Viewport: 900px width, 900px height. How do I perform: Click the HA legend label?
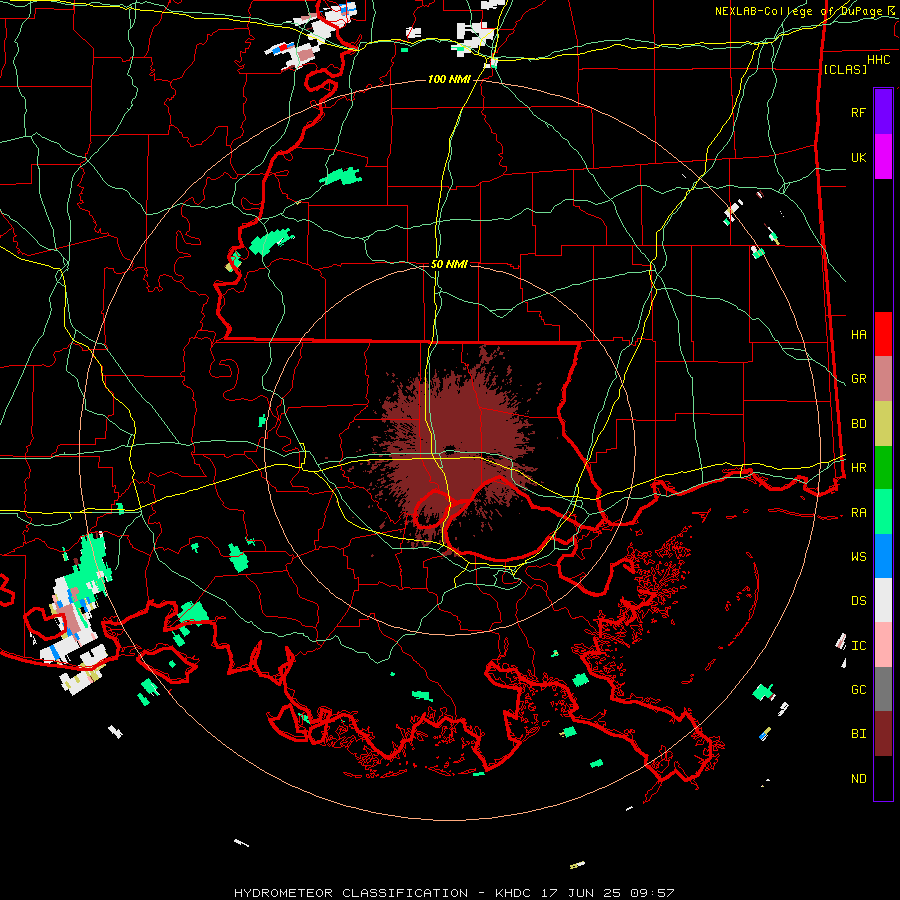(x=858, y=334)
